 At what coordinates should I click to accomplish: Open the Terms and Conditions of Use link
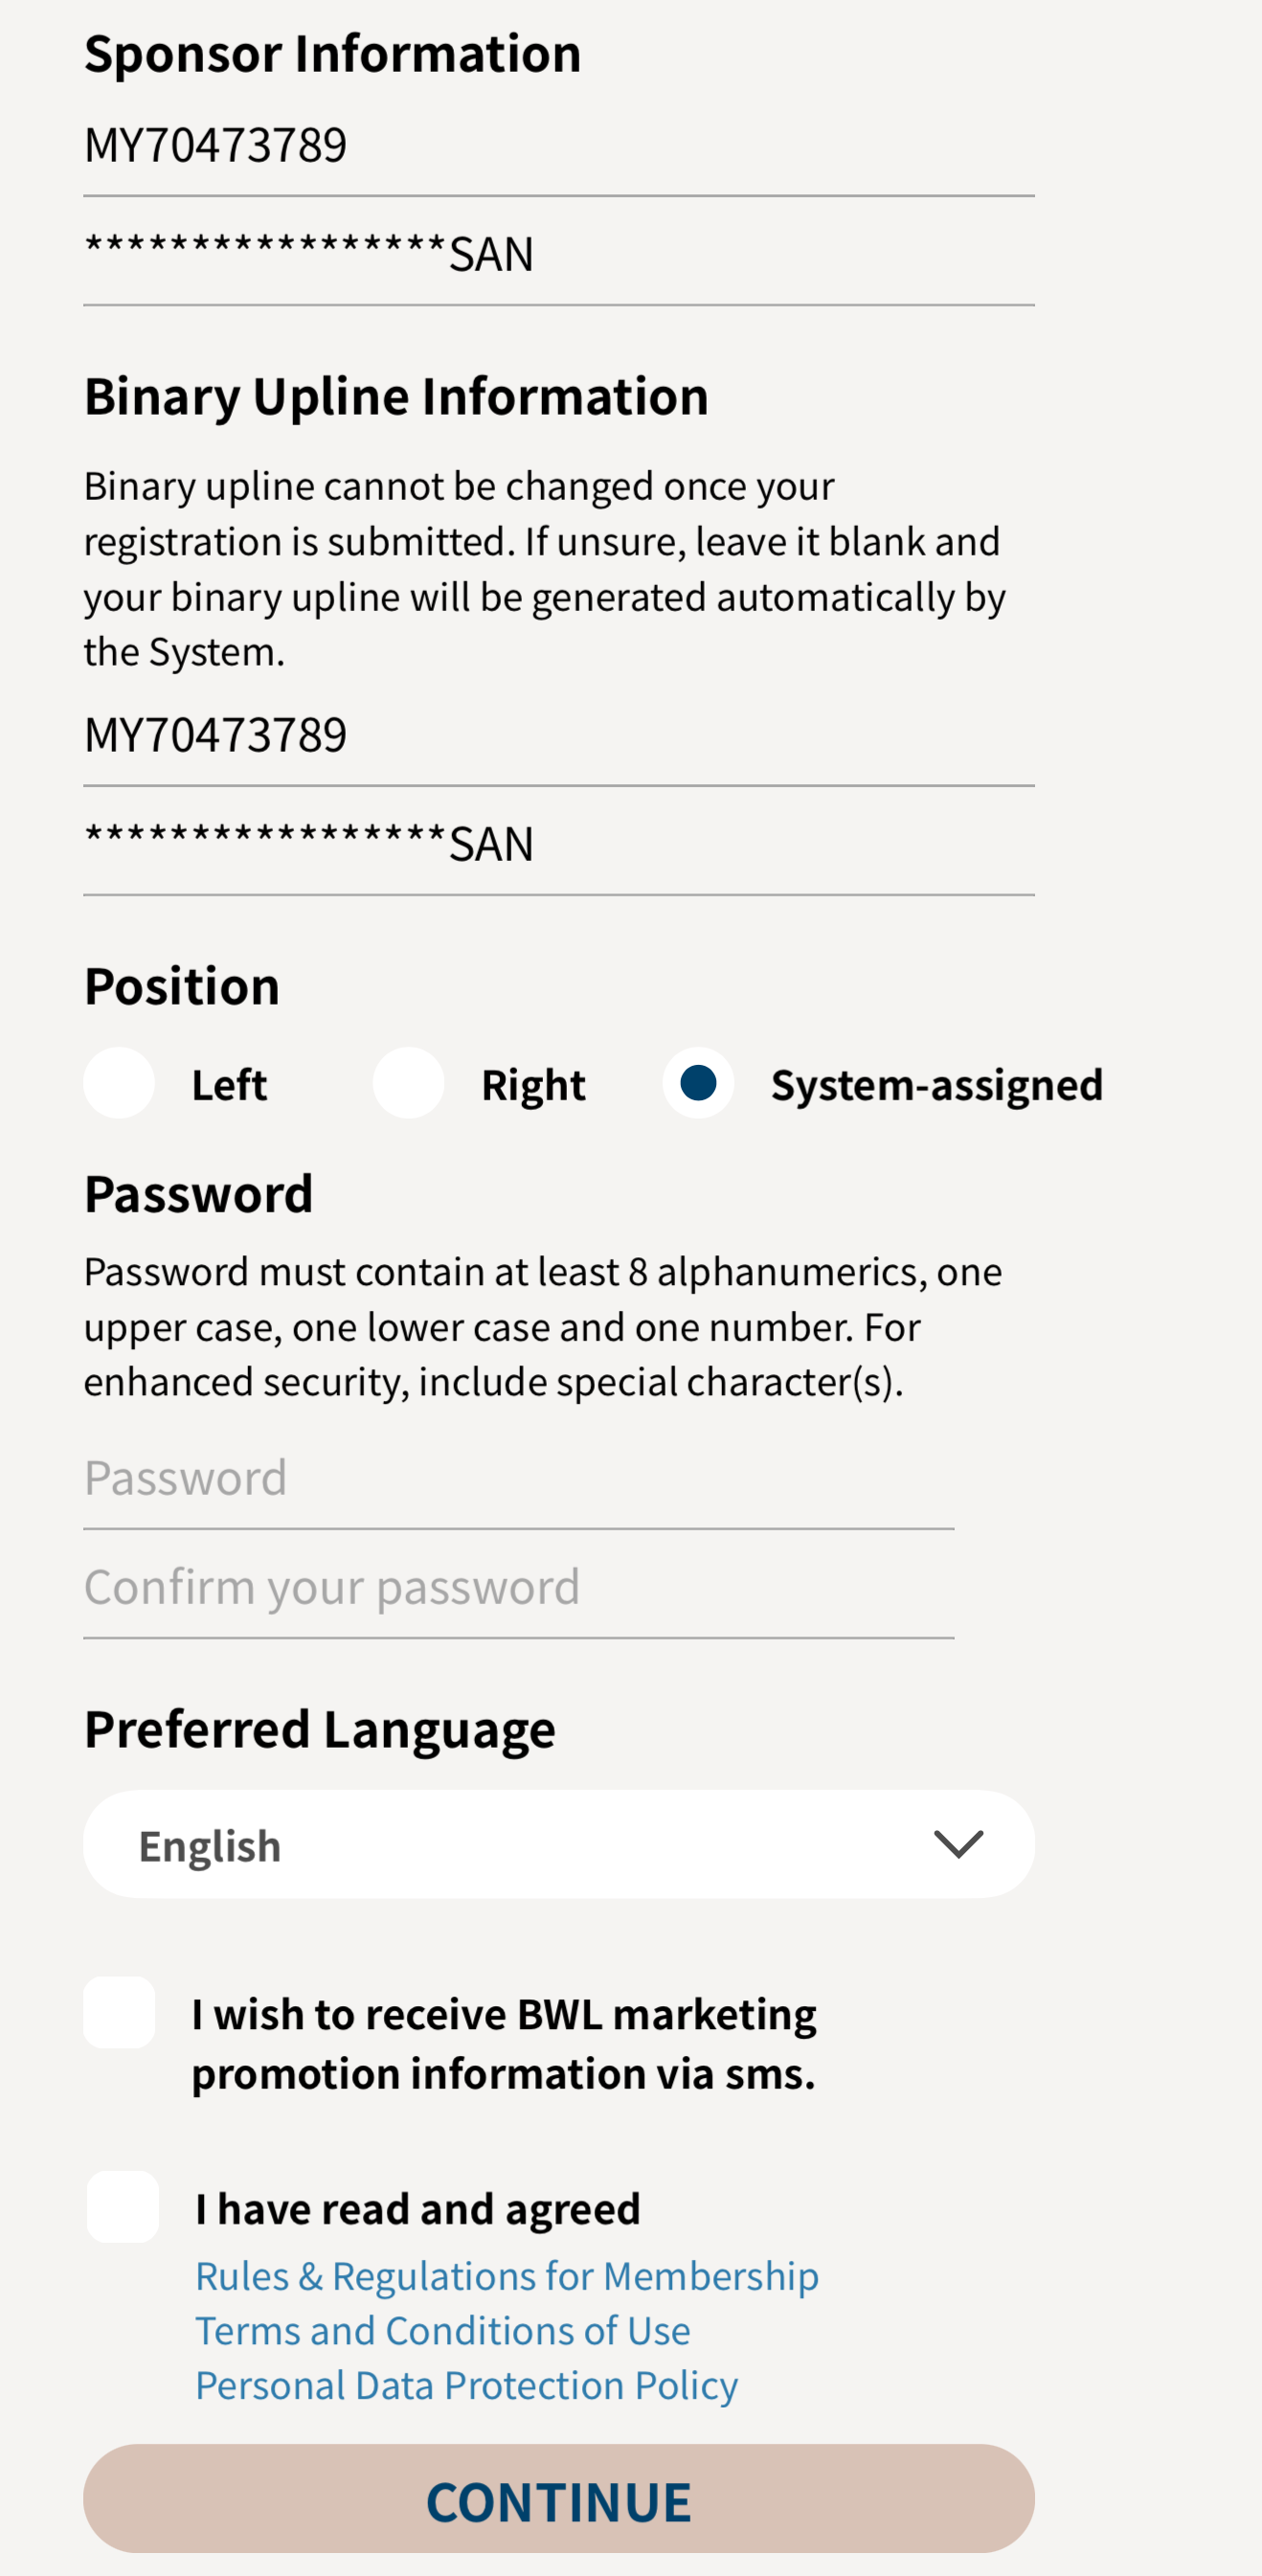tap(442, 2330)
